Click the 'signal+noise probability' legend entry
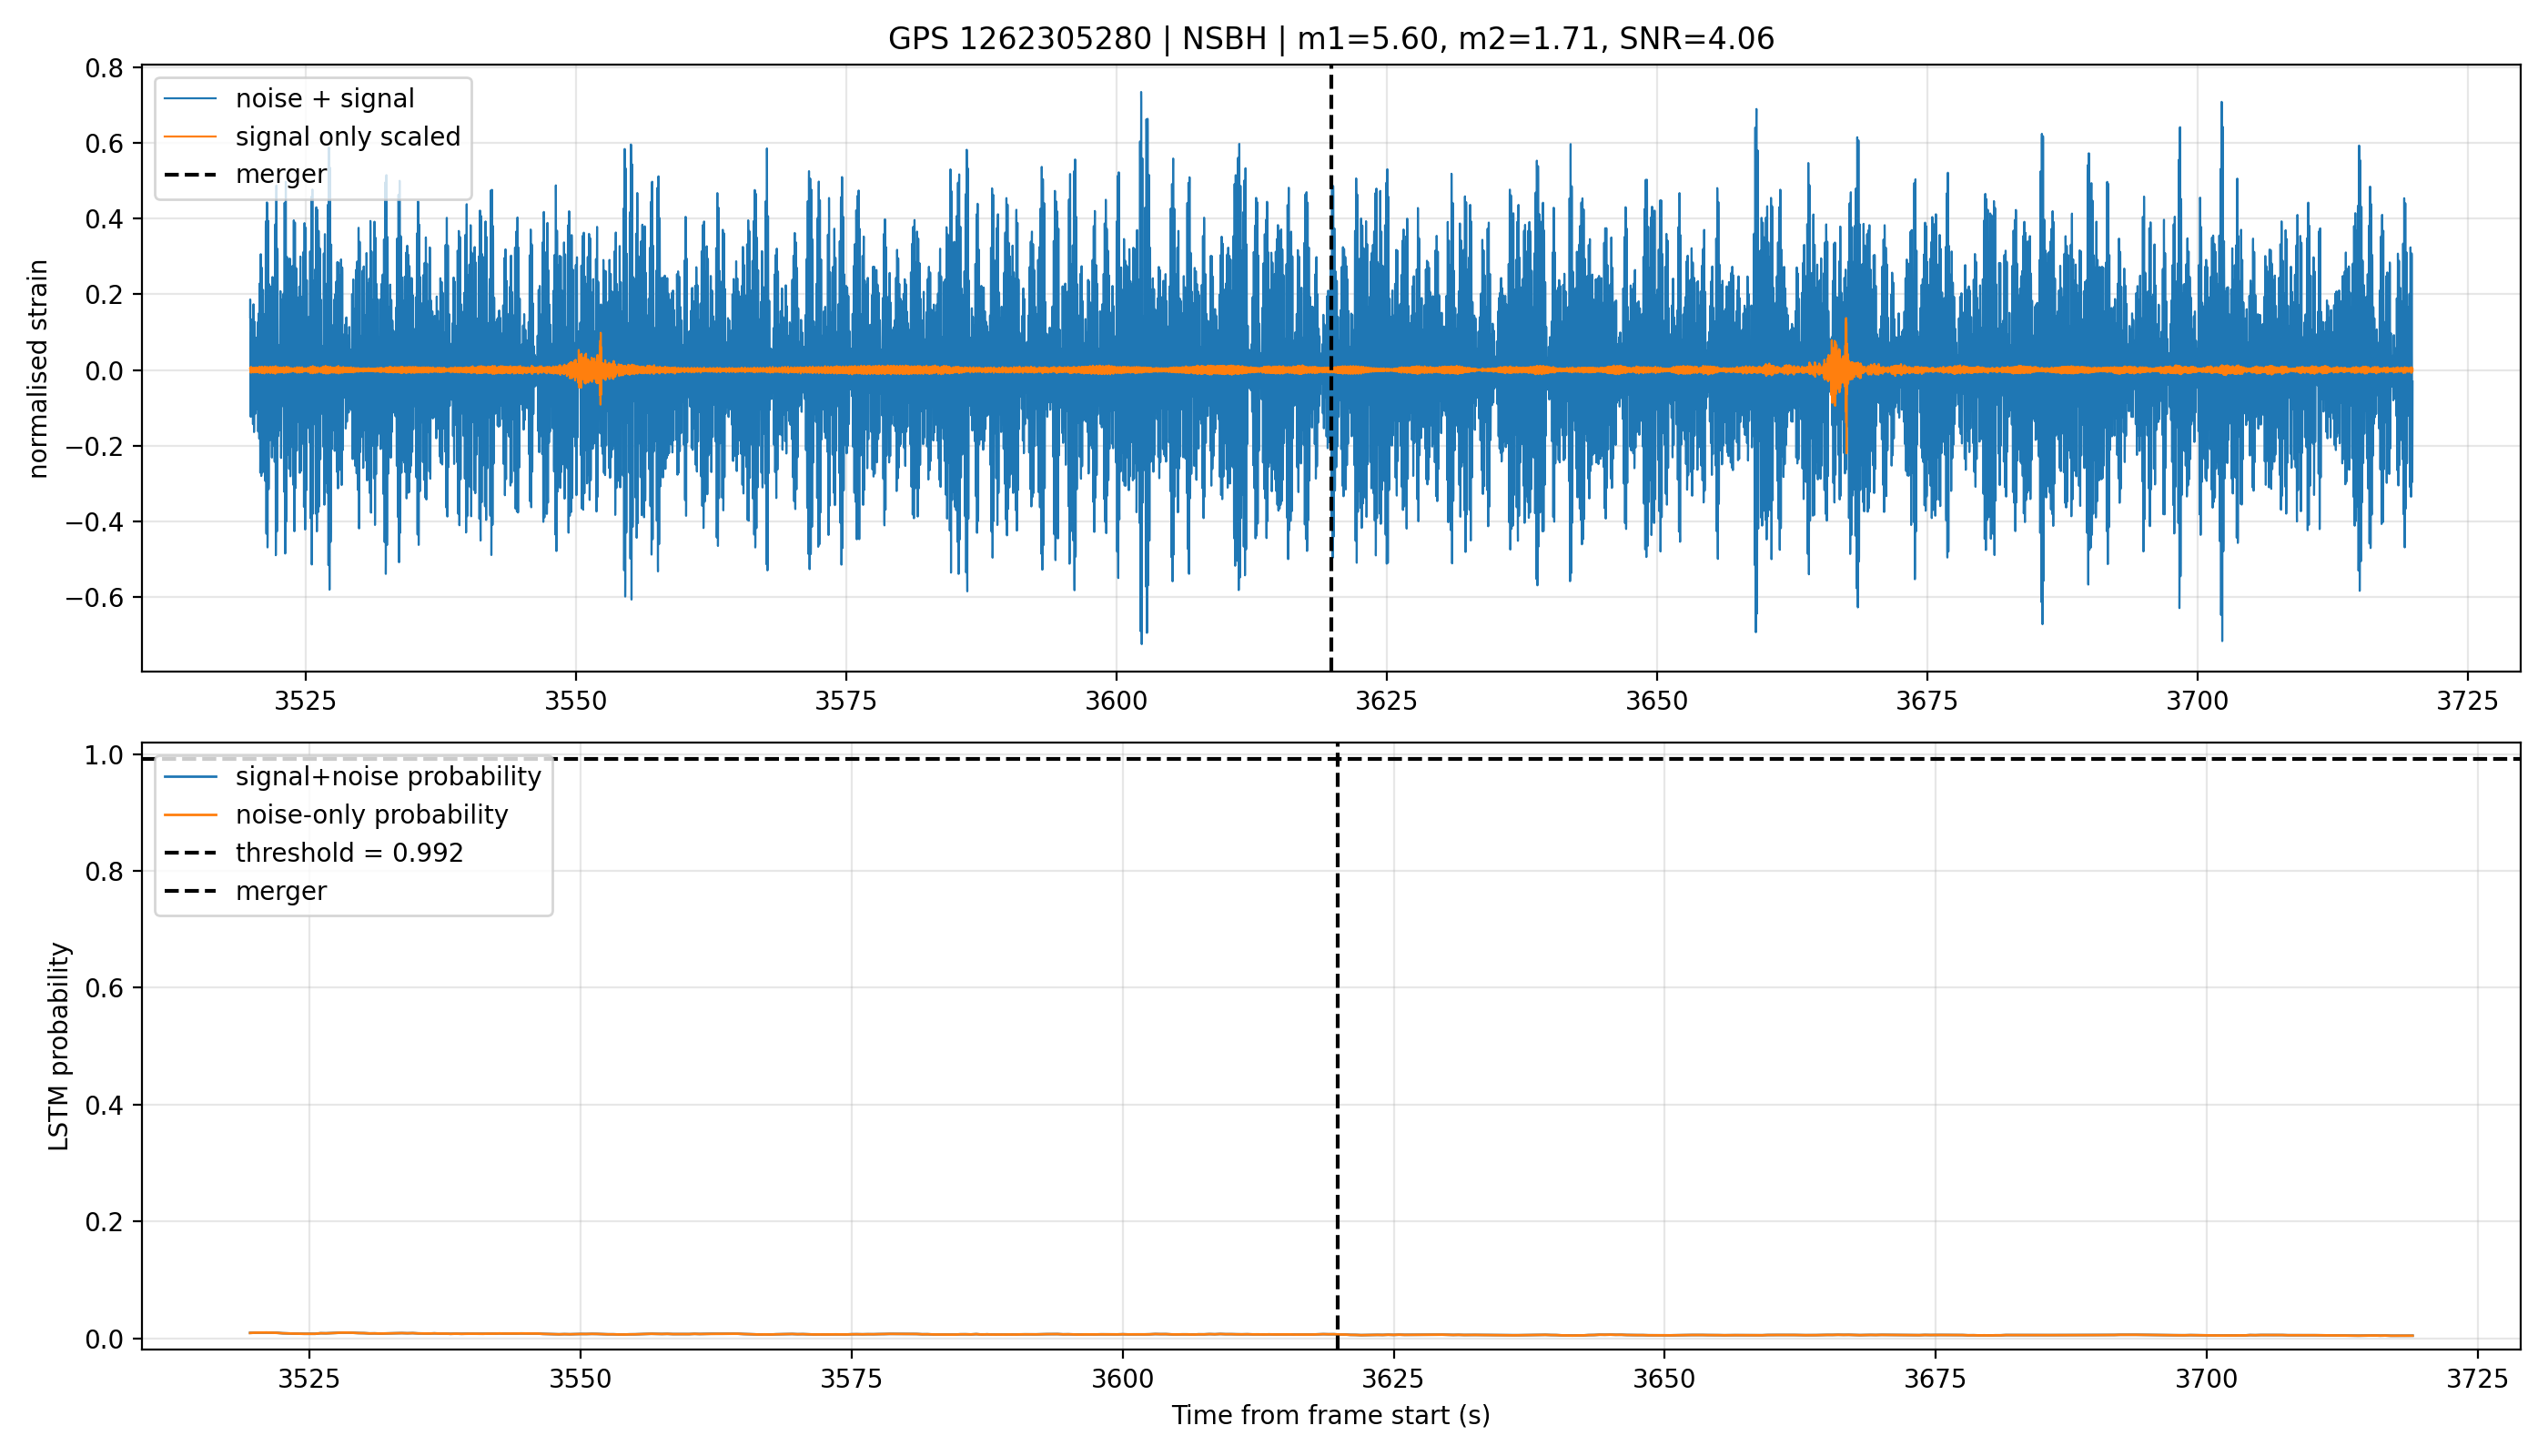Viewport: 2548px width, 1456px height. [353, 777]
